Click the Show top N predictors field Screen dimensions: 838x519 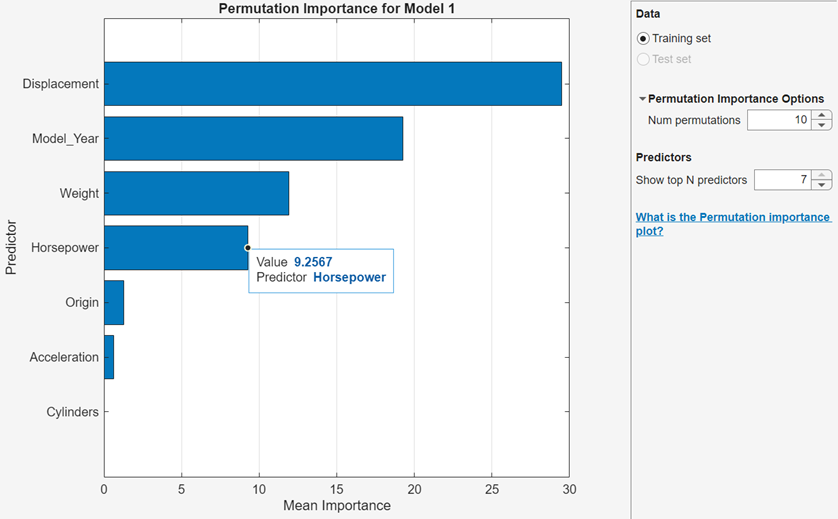(782, 180)
